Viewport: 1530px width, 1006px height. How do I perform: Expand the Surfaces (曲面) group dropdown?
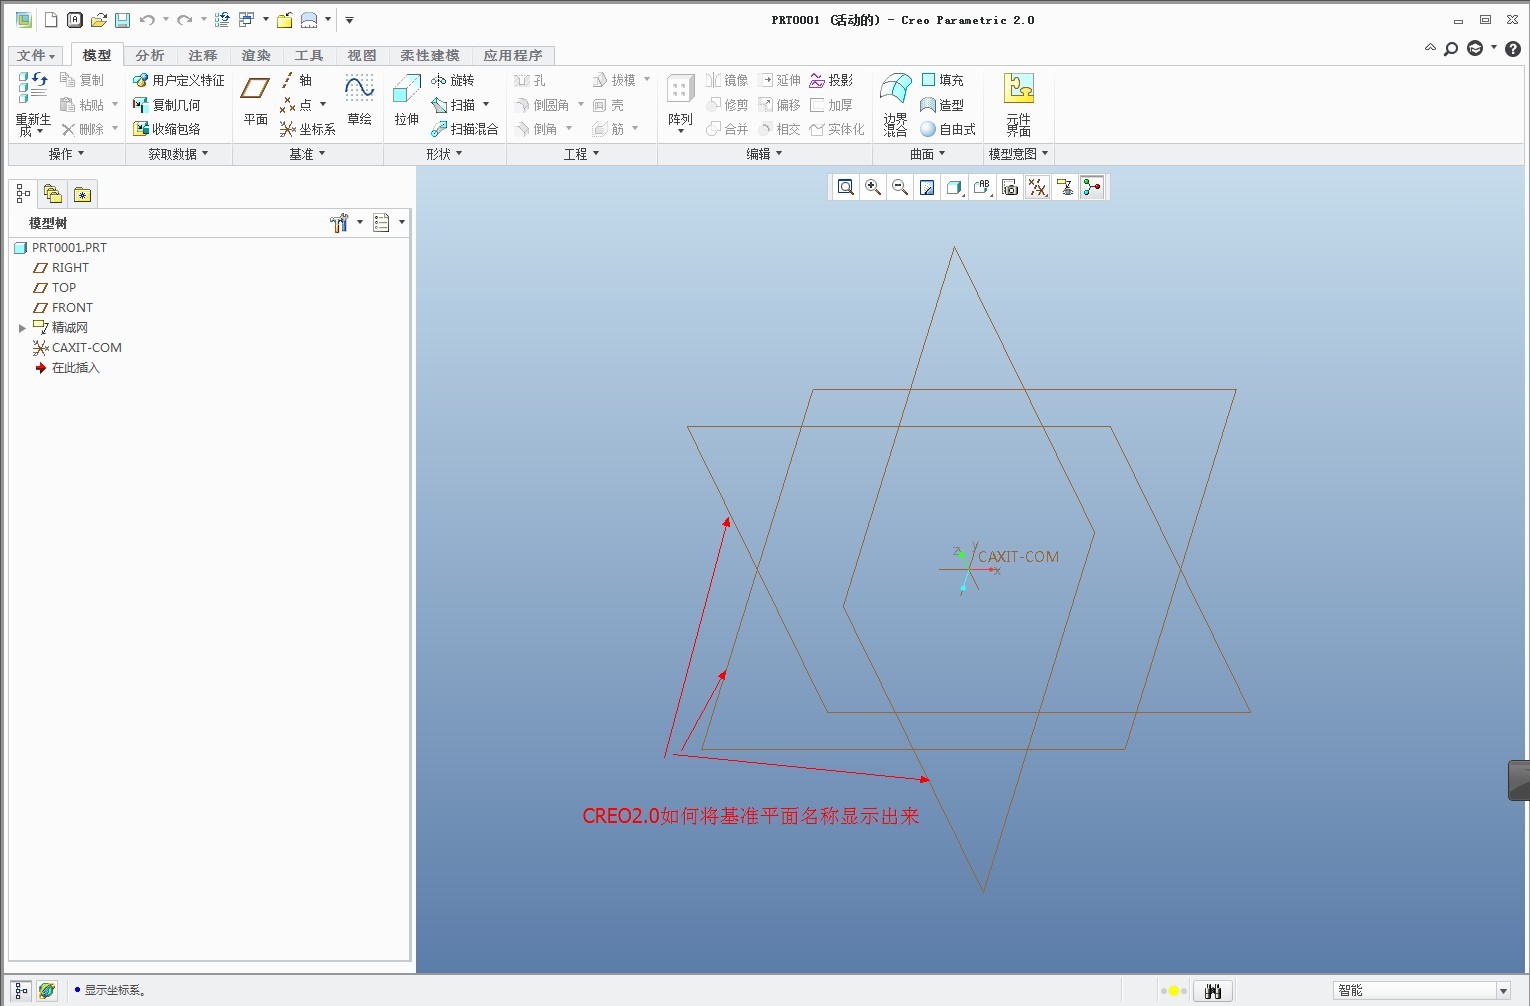[x=927, y=154]
